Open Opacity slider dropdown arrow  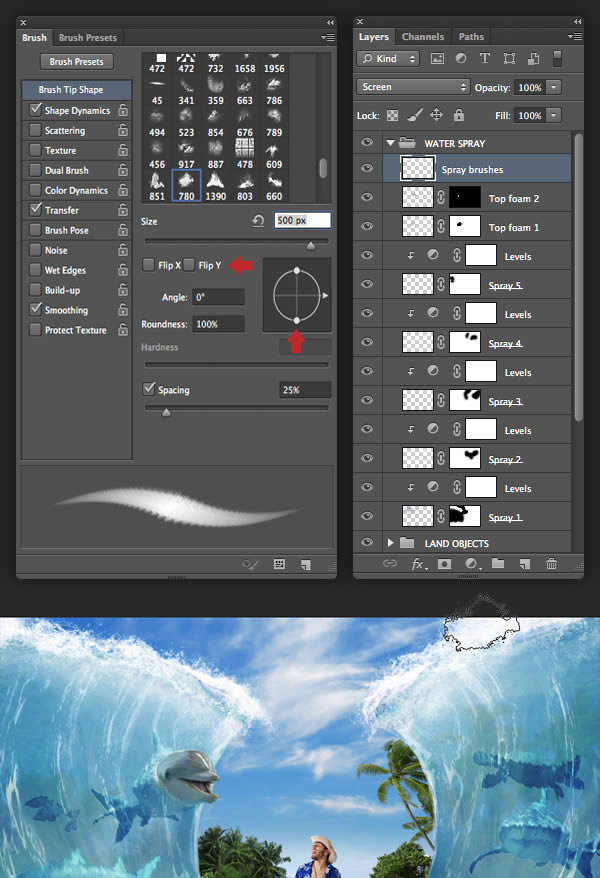click(554, 87)
